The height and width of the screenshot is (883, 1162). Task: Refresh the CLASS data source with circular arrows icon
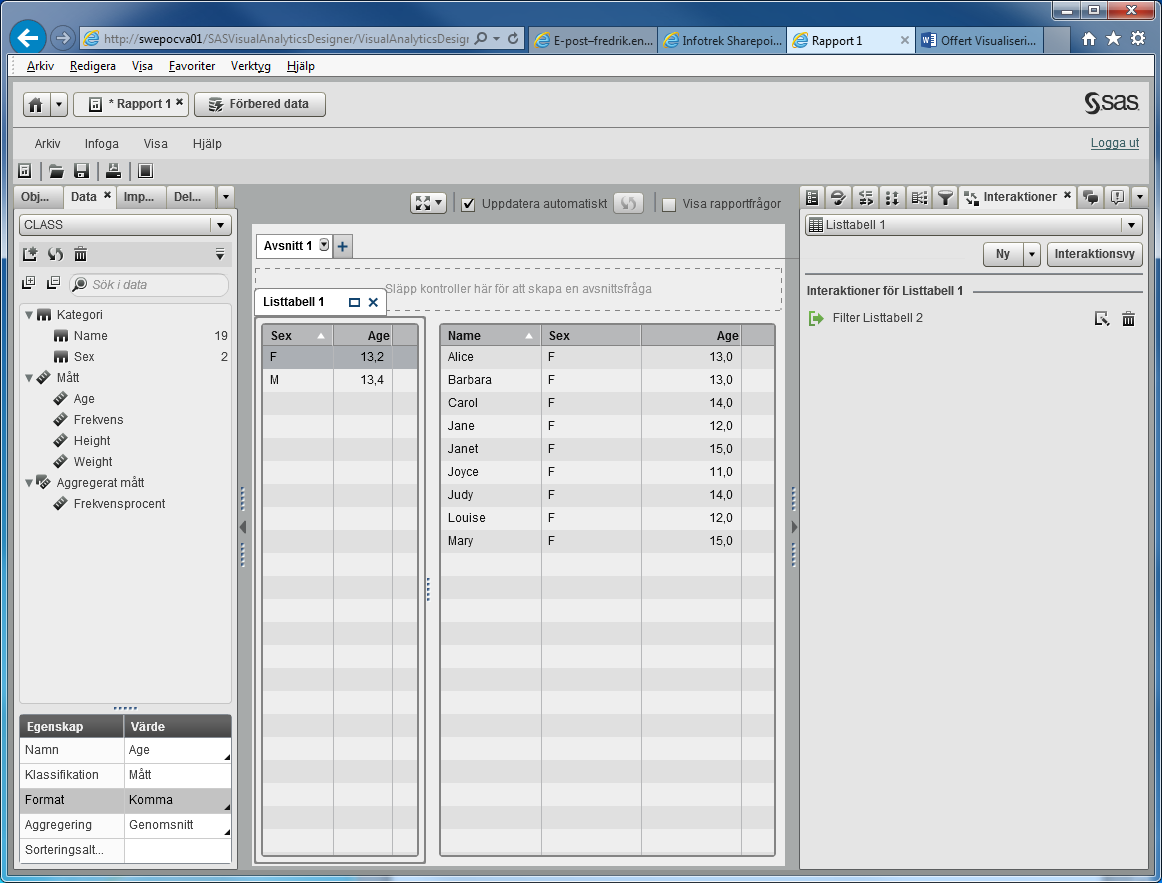55,254
